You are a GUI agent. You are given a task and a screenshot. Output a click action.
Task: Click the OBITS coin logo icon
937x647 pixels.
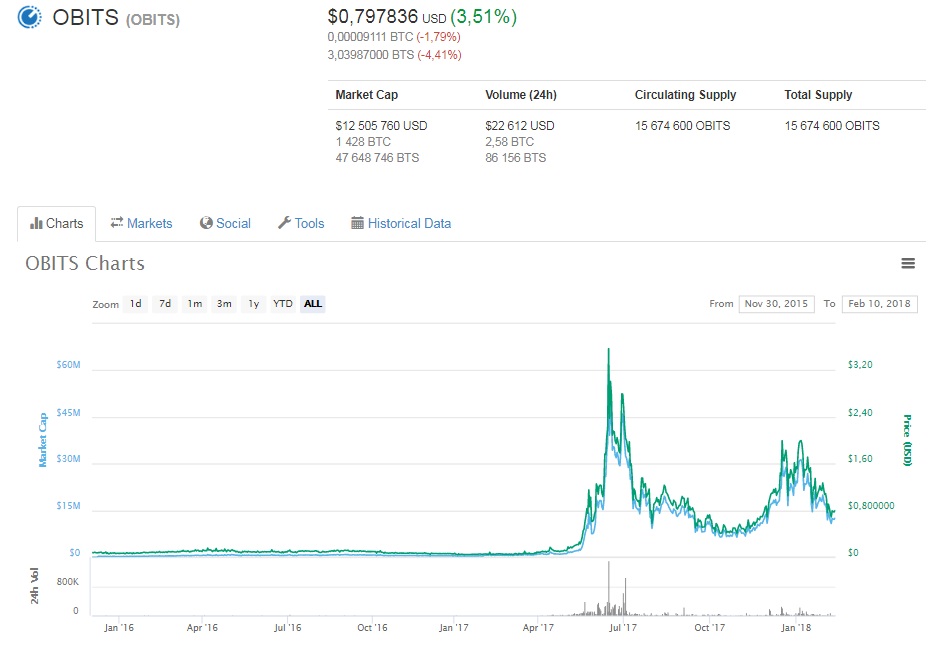click(29, 17)
